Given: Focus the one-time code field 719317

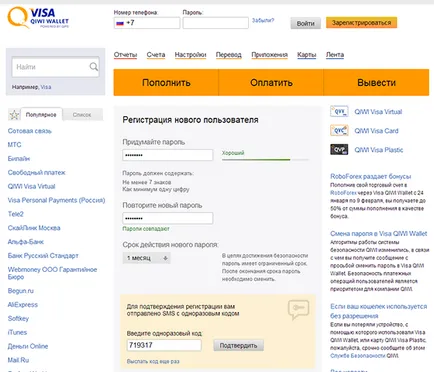Looking at the screenshot, I should pyautogui.click(x=164, y=345).
